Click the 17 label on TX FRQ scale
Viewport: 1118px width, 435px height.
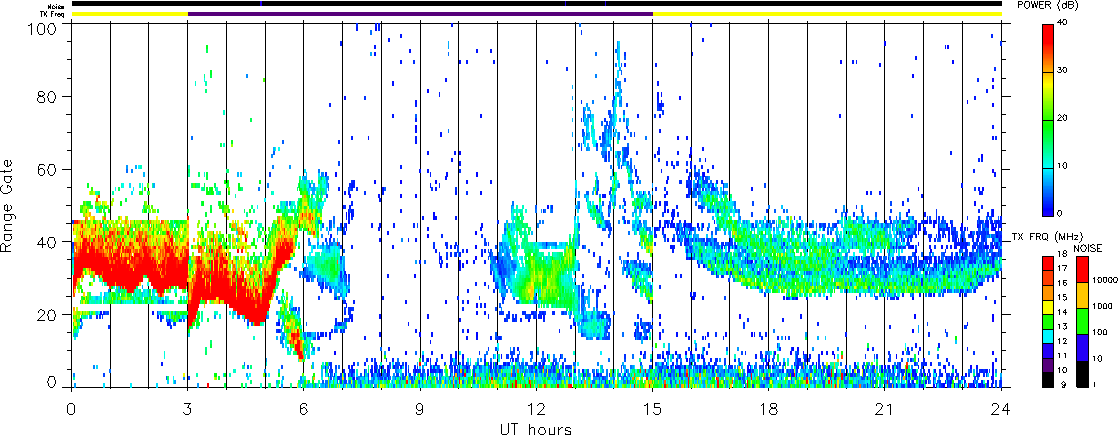click(1062, 268)
